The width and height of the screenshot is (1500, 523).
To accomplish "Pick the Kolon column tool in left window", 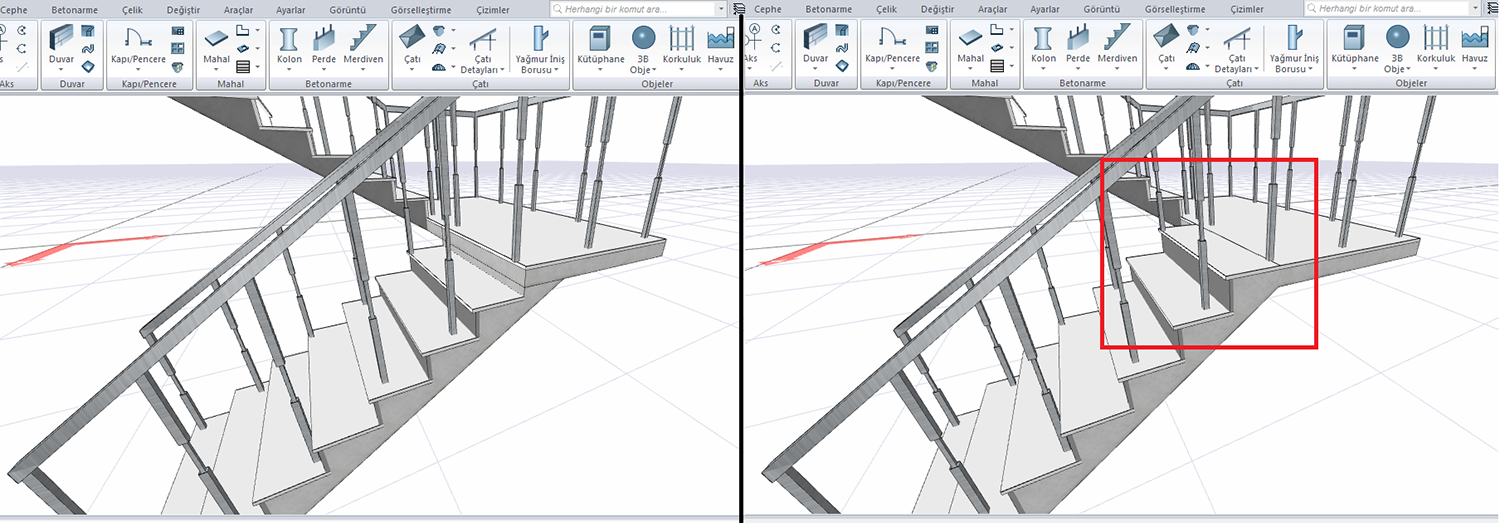I will 289,46.
